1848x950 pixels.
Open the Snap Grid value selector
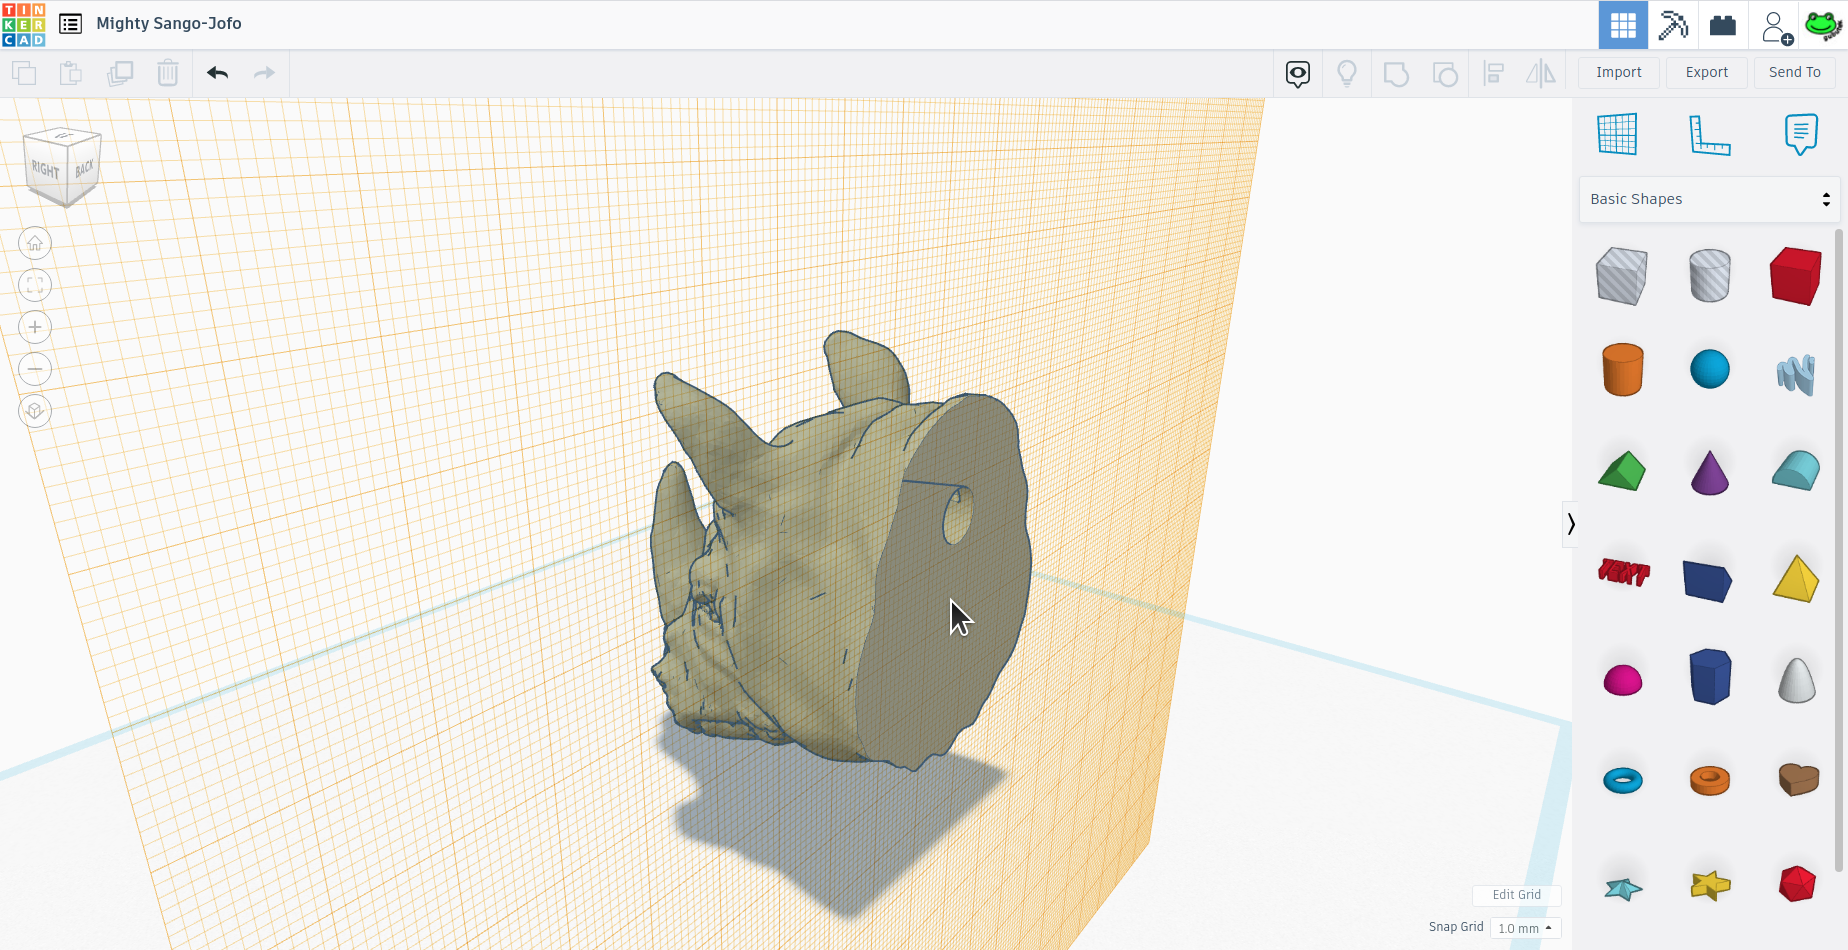point(1525,928)
